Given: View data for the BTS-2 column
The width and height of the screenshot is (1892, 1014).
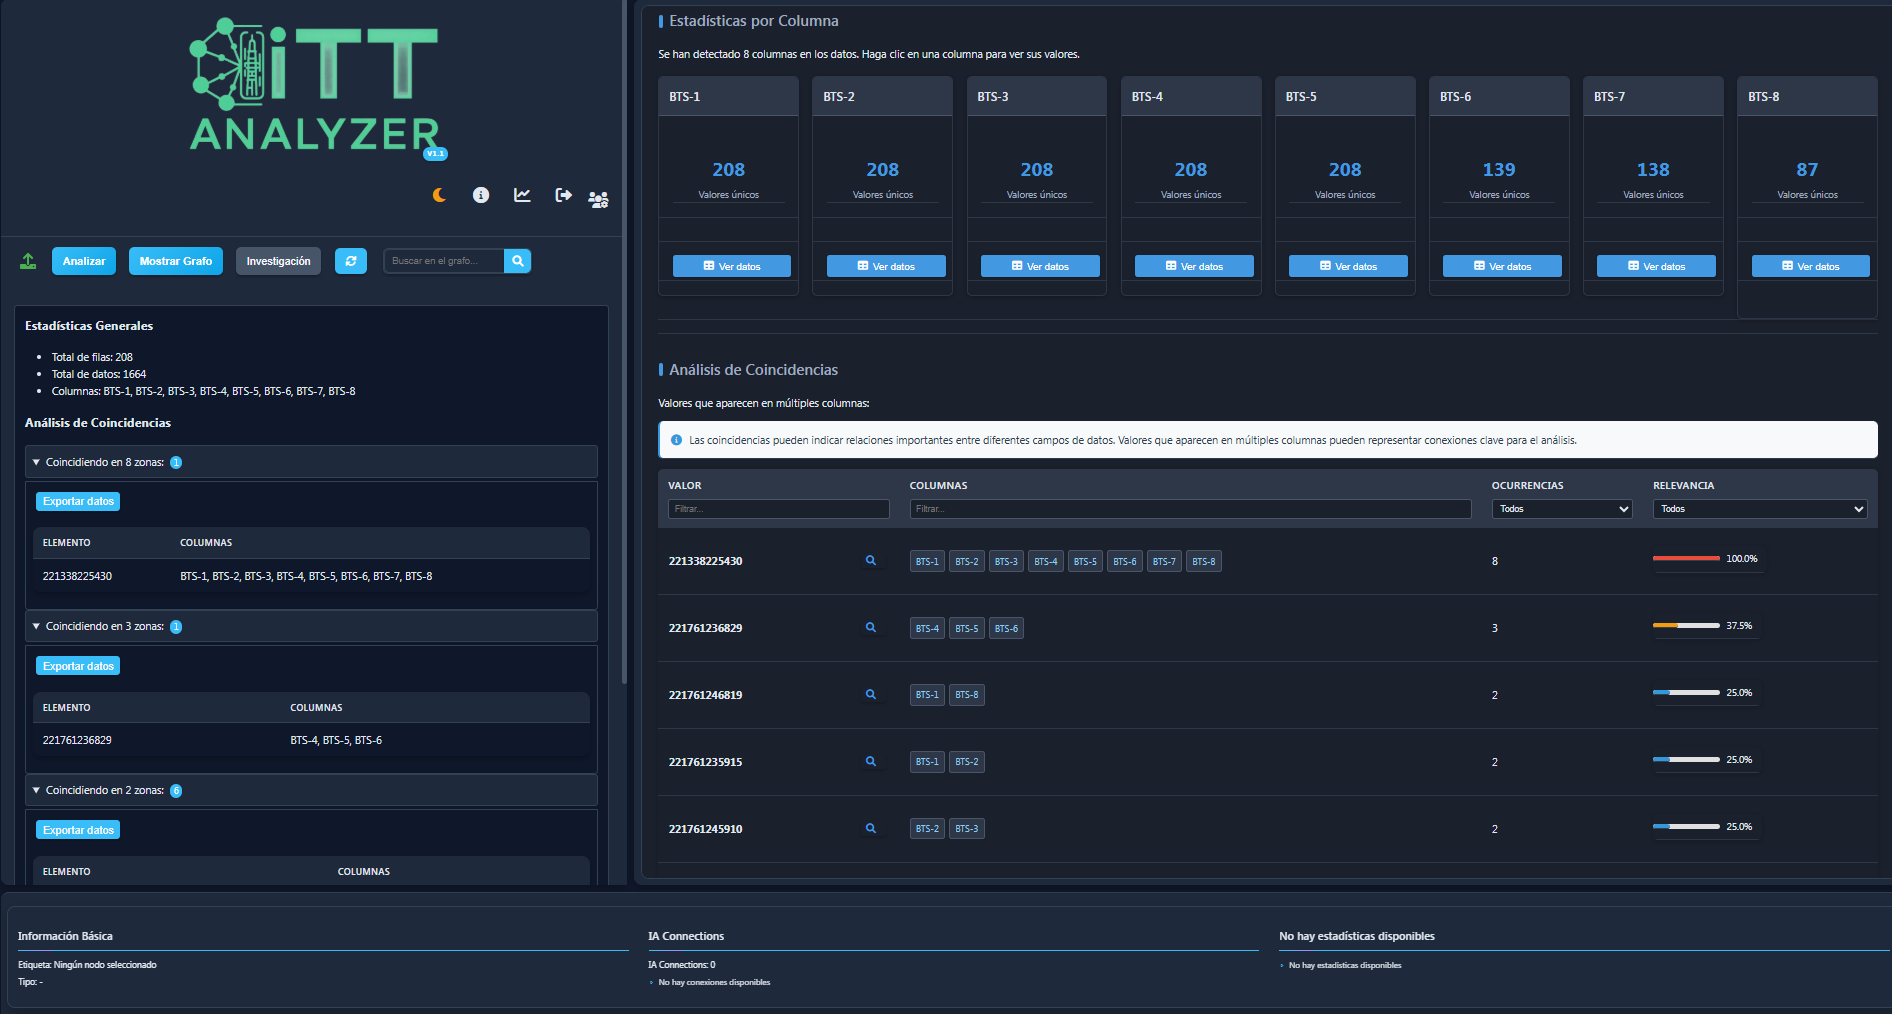Looking at the screenshot, I should point(886,266).
